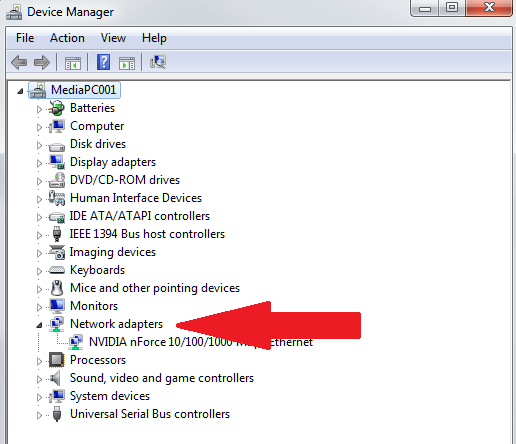Image resolution: width=516 pixels, height=444 pixels.
Task: Expand the Imaging devices node arrow
Action: (x=39, y=253)
